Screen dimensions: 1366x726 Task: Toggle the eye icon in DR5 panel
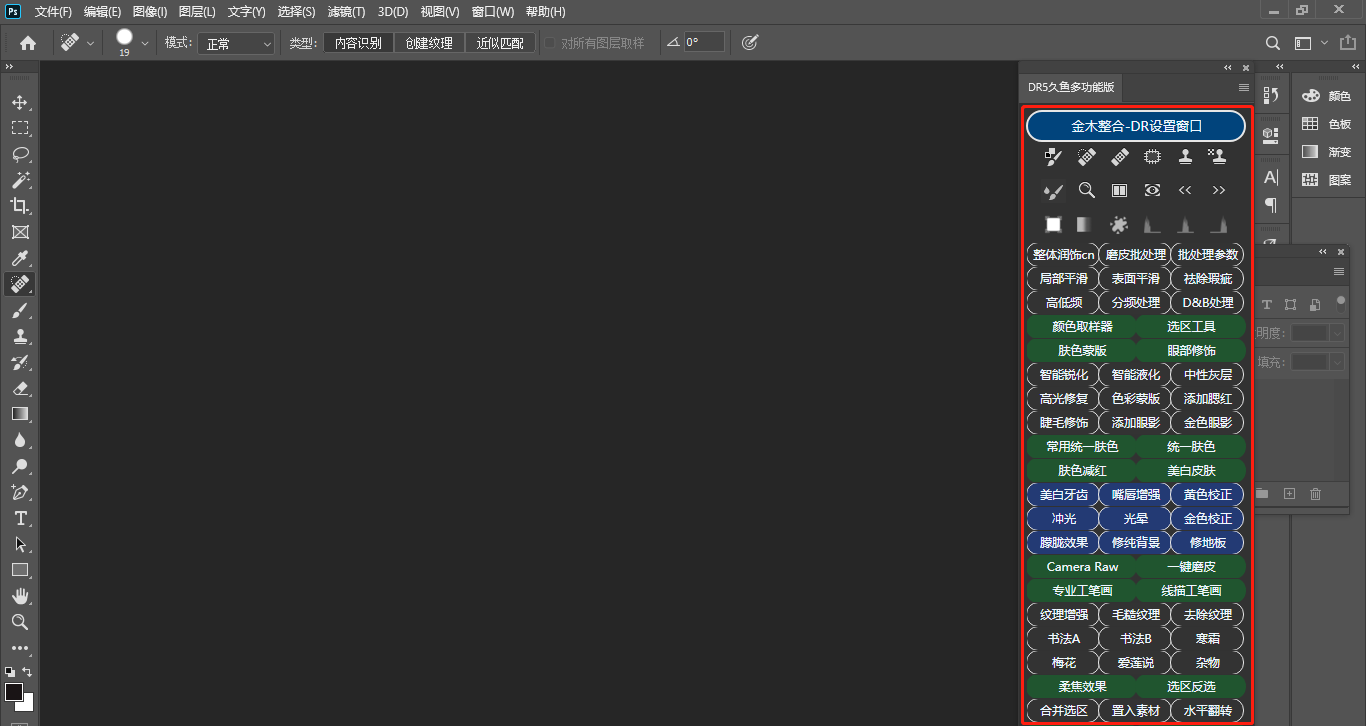(1152, 190)
